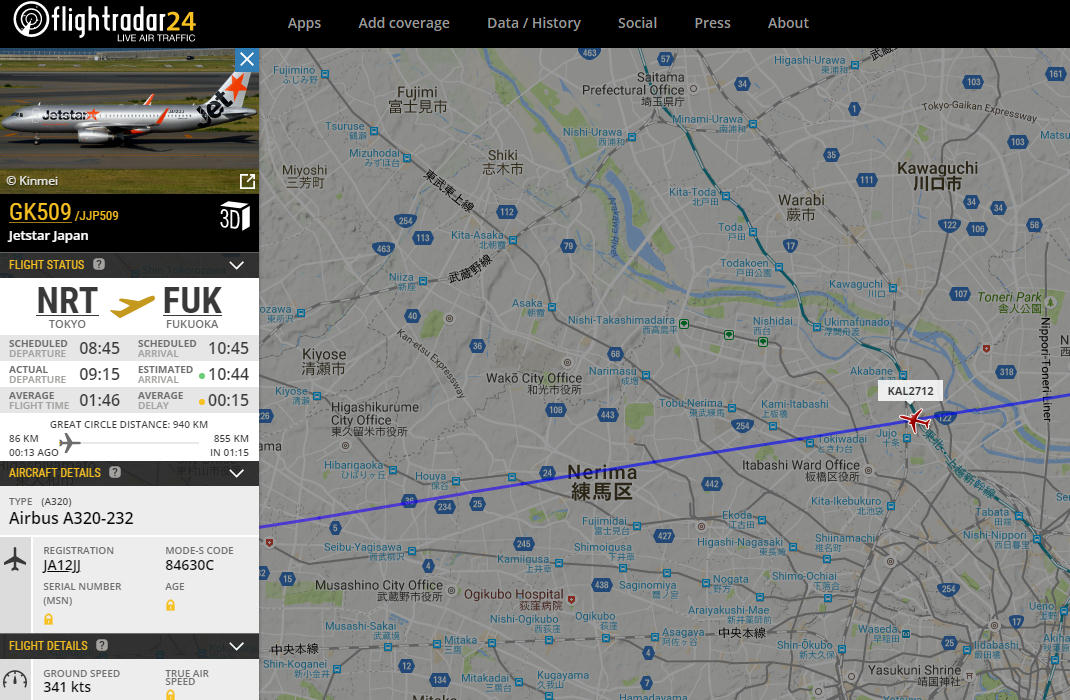Open Flight Status help question mark
This screenshot has width=1070, height=700.
point(99,264)
